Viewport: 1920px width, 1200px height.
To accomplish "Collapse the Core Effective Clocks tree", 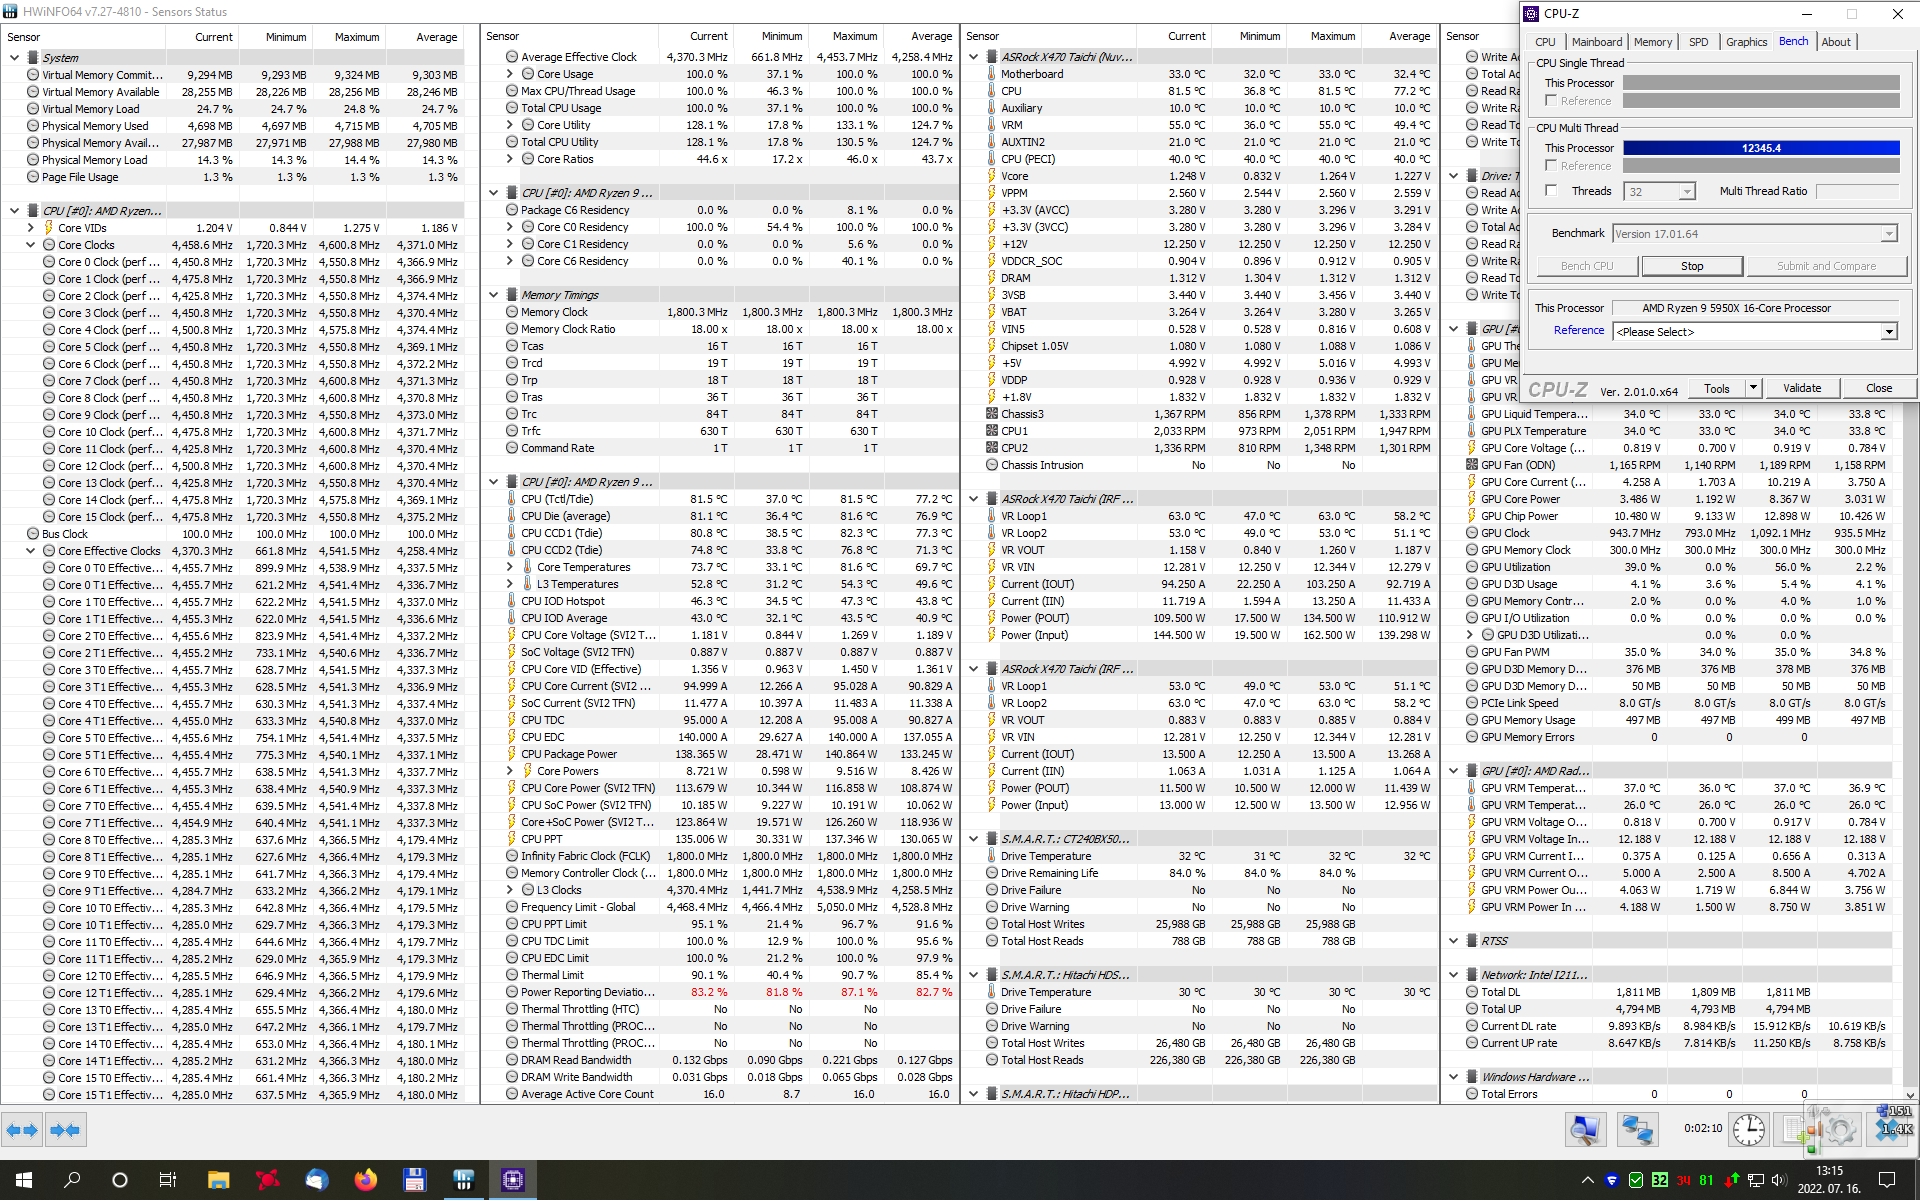I will point(31,551).
